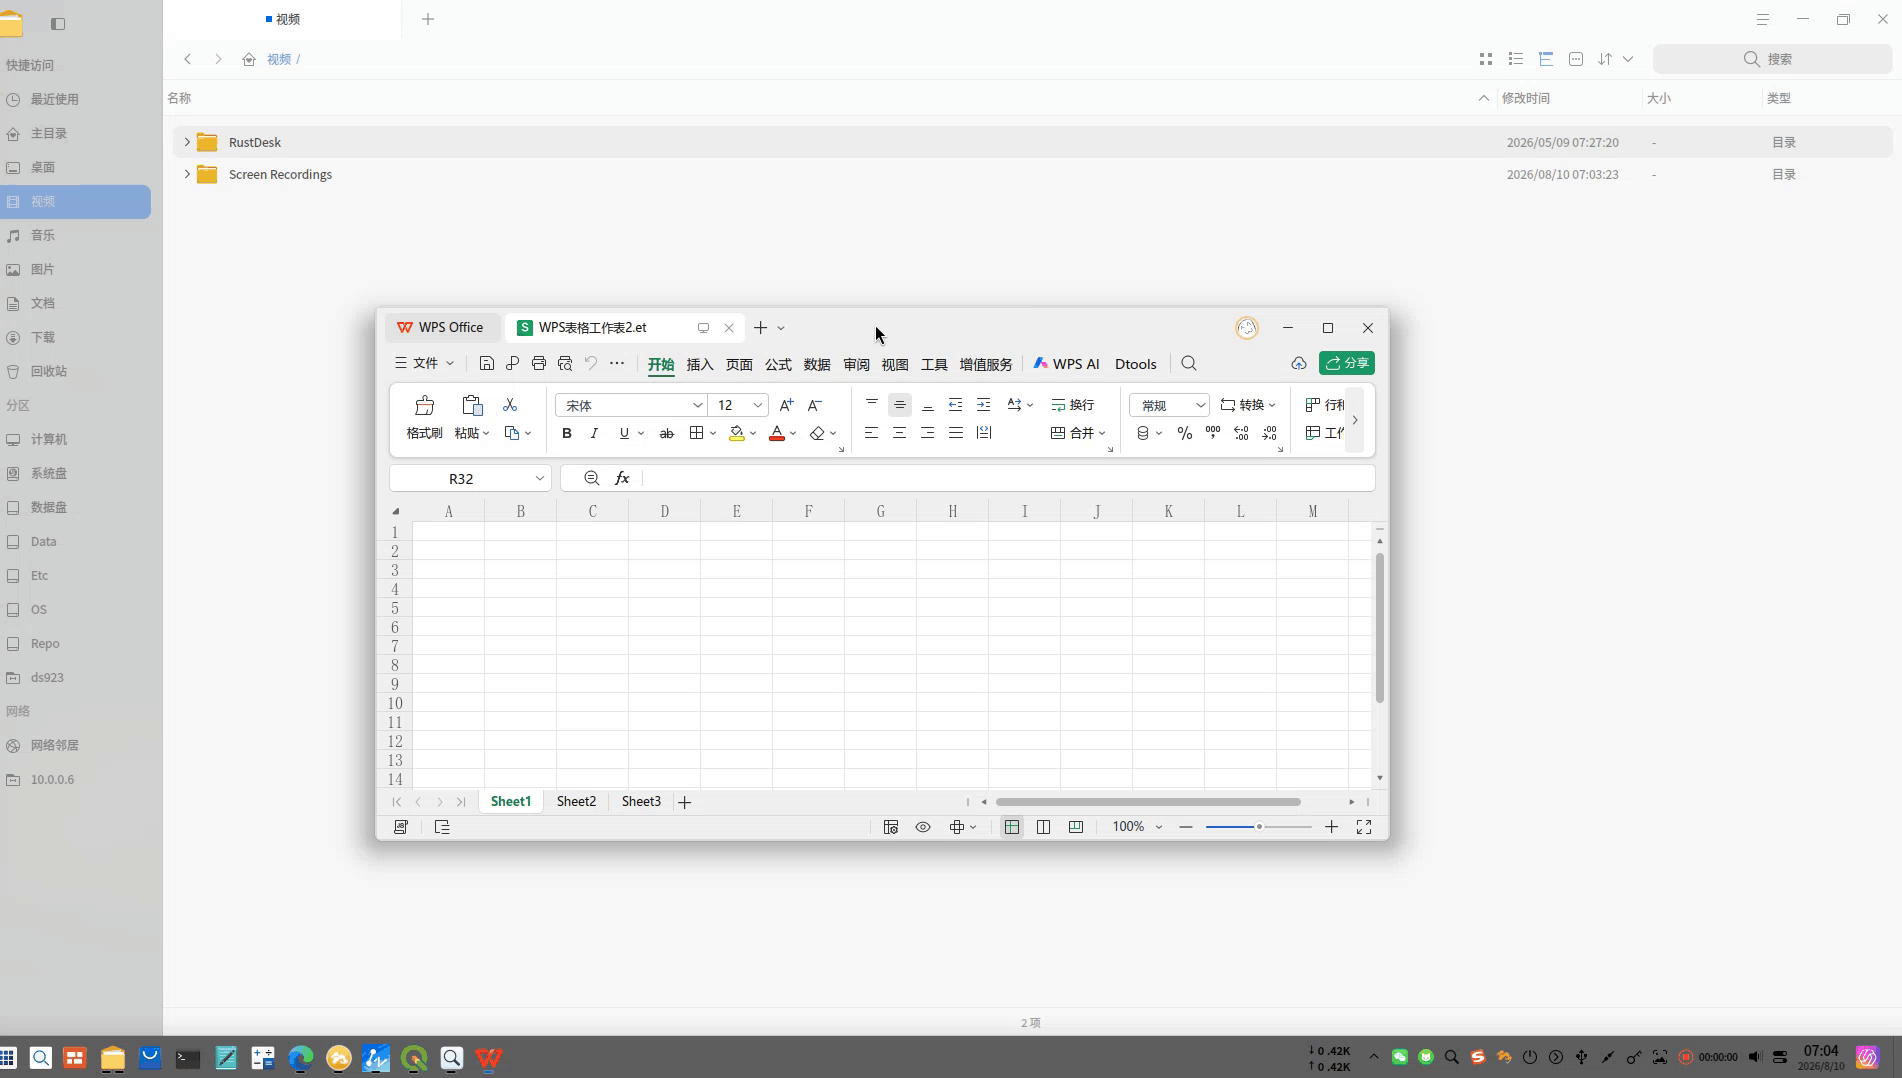Click the green 分享 (Share) button
1902x1078 pixels.
pyautogui.click(x=1347, y=363)
